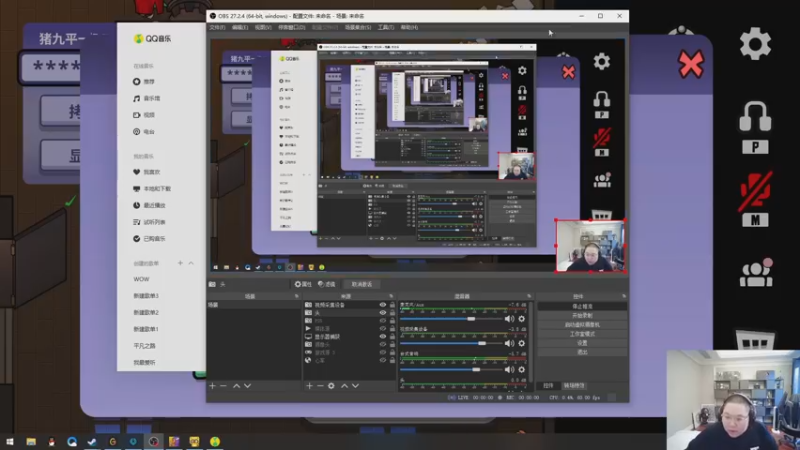Click 开始录制 button in OBS
Screen dimensions: 800x450
click(x=582, y=316)
